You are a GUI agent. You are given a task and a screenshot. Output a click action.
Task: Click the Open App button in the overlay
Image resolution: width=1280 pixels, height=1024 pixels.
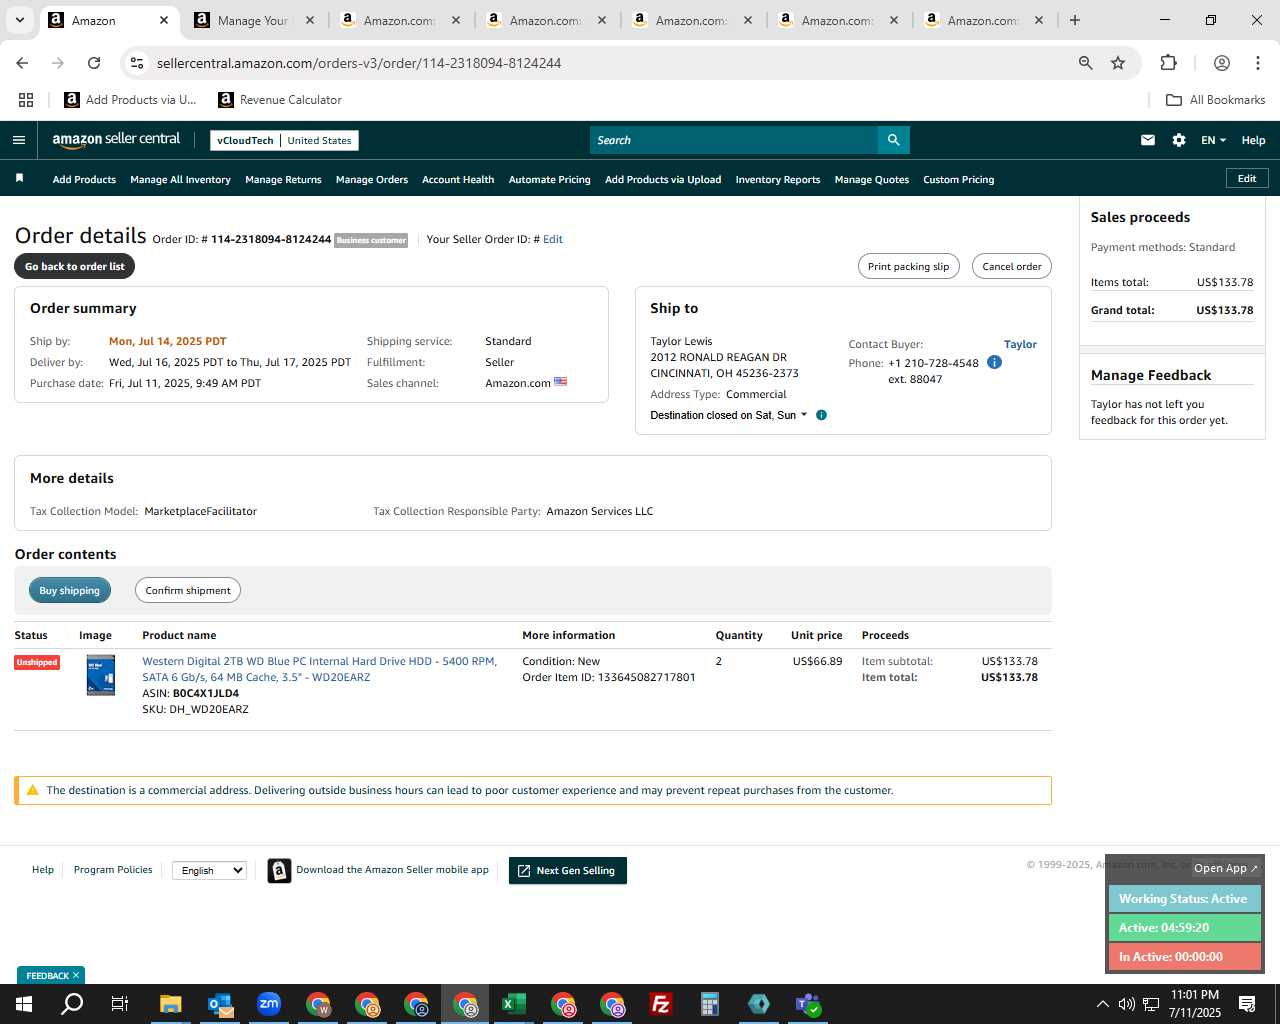tap(1226, 868)
